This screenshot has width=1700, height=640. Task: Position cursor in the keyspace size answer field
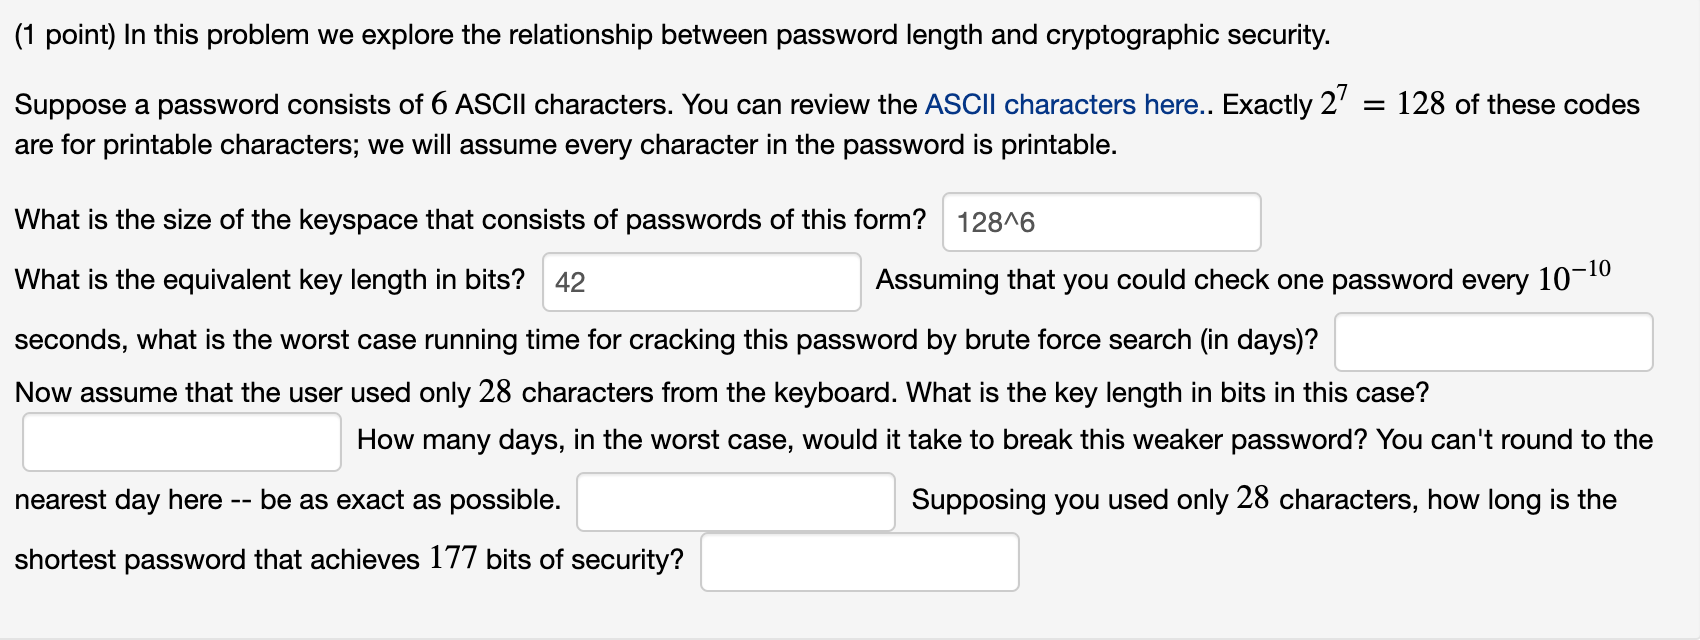click(1100, 221)
